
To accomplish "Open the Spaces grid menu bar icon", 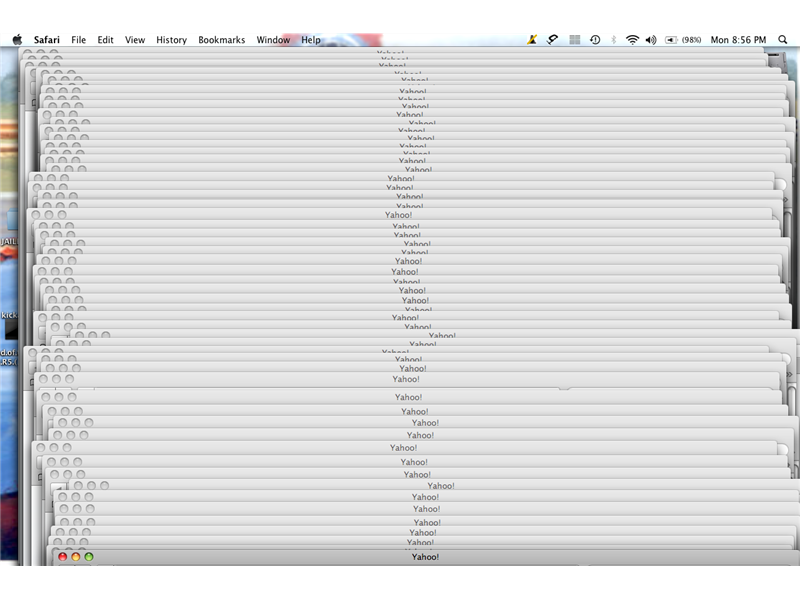I will (571, 39).
